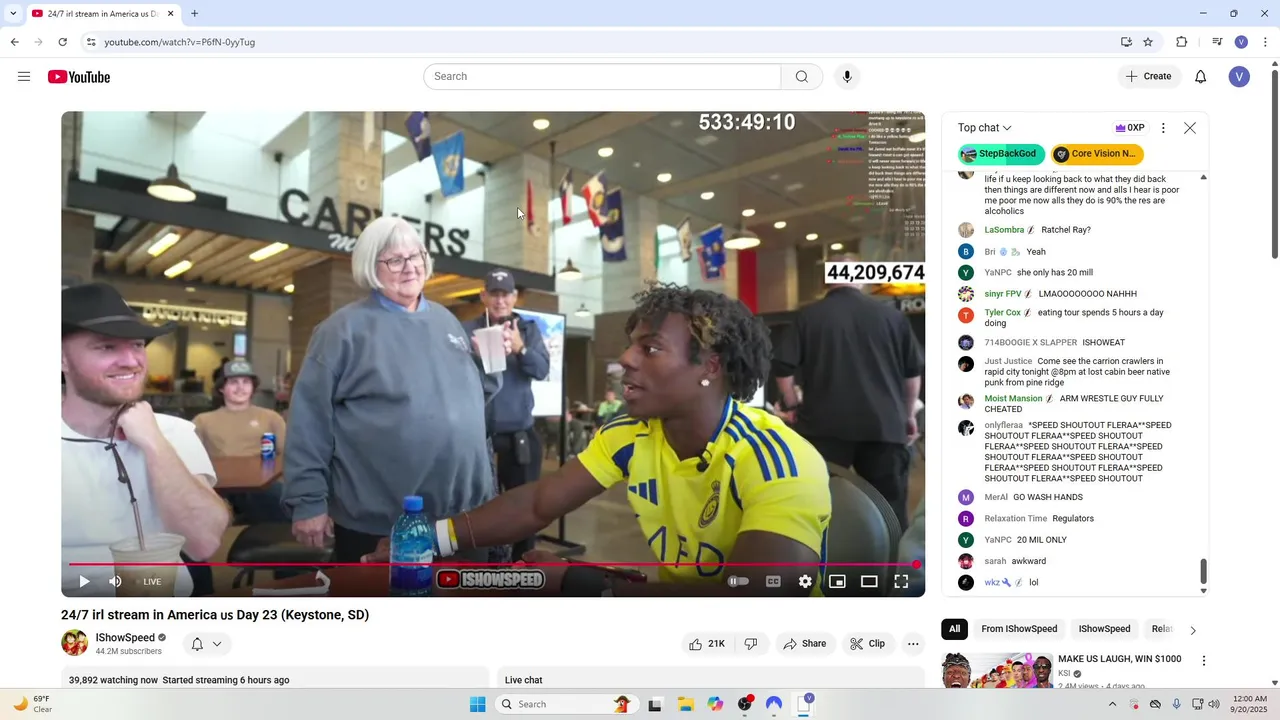
Task: Focus the YouTube search field
Action: tap(602, 77)
